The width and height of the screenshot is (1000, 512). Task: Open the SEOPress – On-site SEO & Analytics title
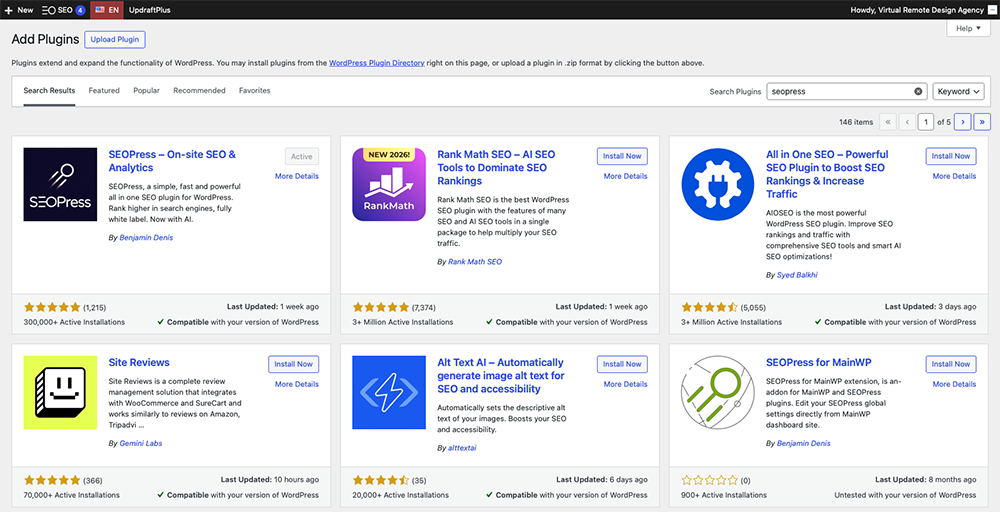pos(172,161)
